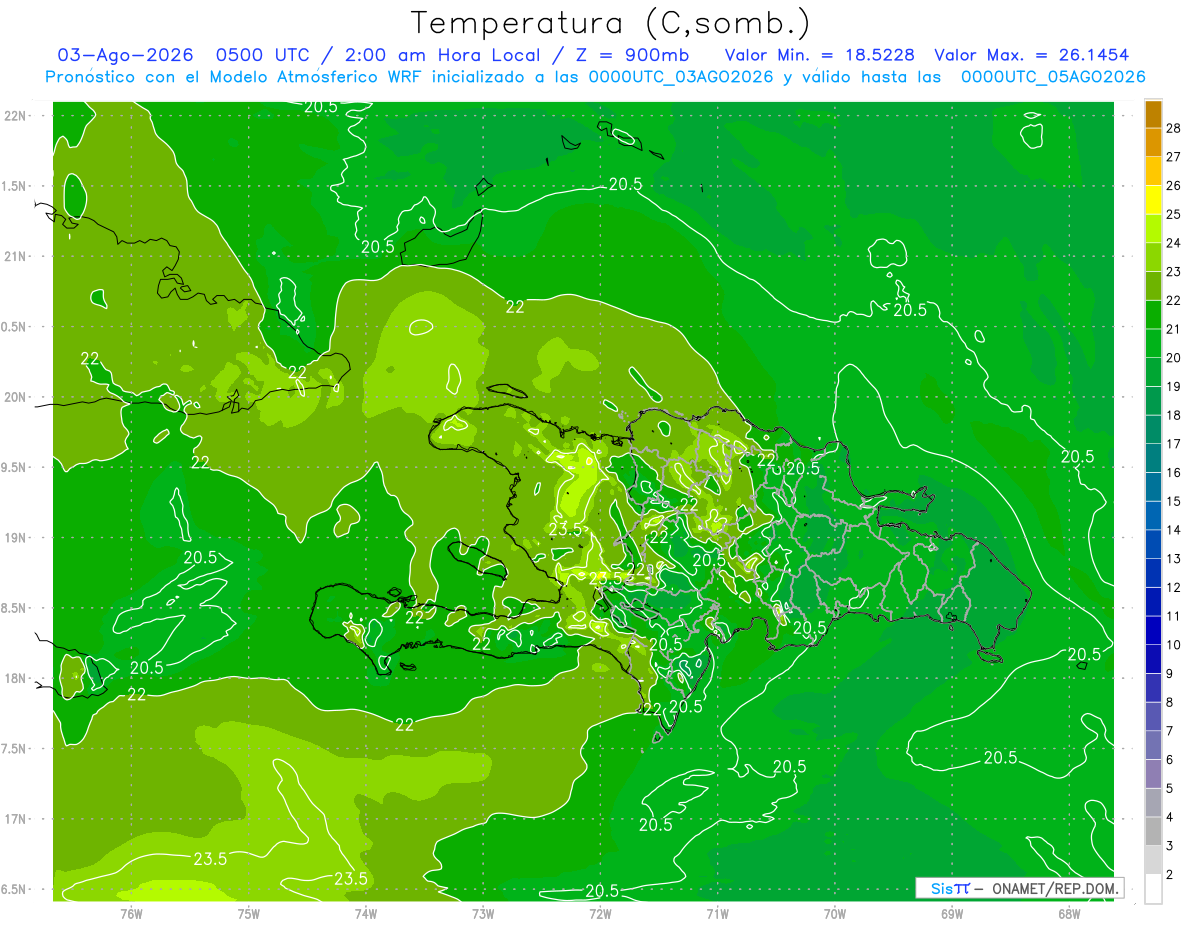This screenshot has height=927, width=1200.
Task: Click the "21N" latitude axis label
Action: [15, 257]
